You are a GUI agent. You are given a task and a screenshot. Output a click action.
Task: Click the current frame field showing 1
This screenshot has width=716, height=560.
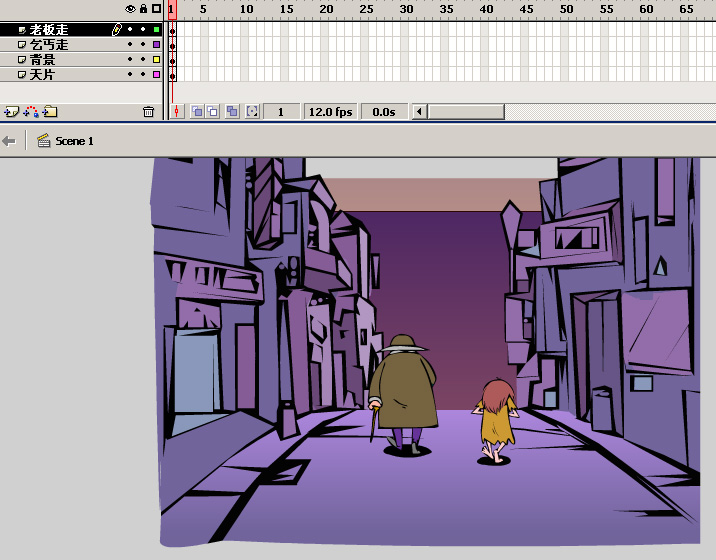(281, 112)
